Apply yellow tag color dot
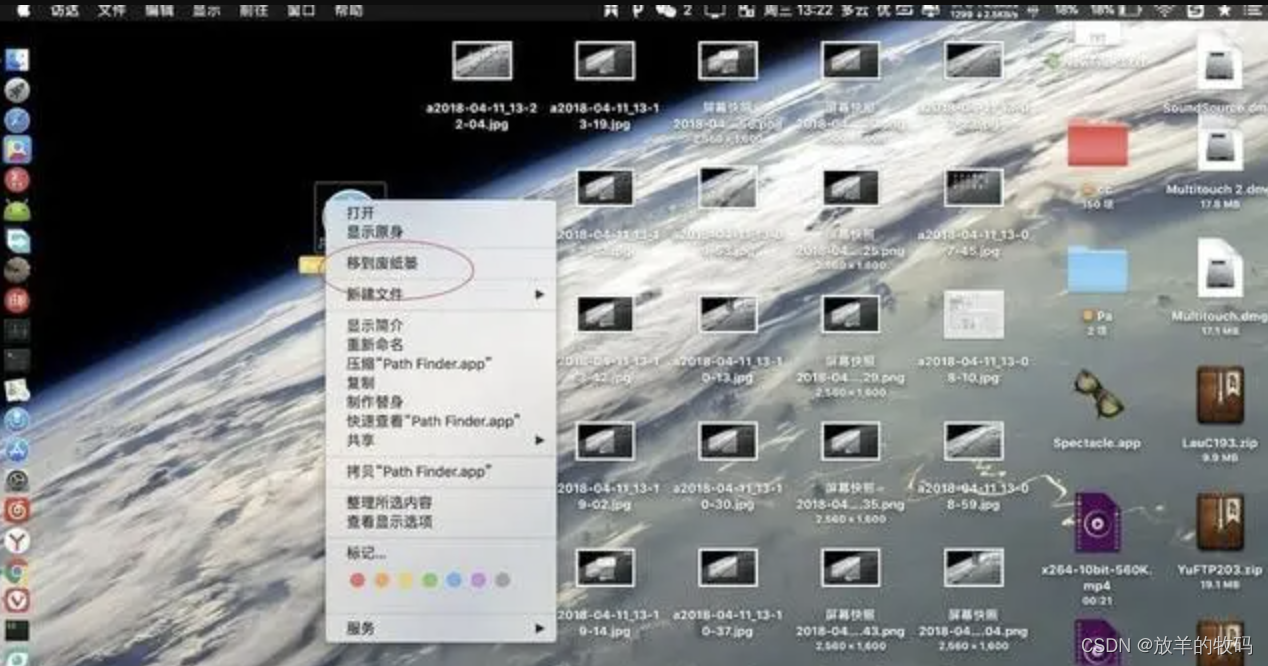 [x=405, y=580]
